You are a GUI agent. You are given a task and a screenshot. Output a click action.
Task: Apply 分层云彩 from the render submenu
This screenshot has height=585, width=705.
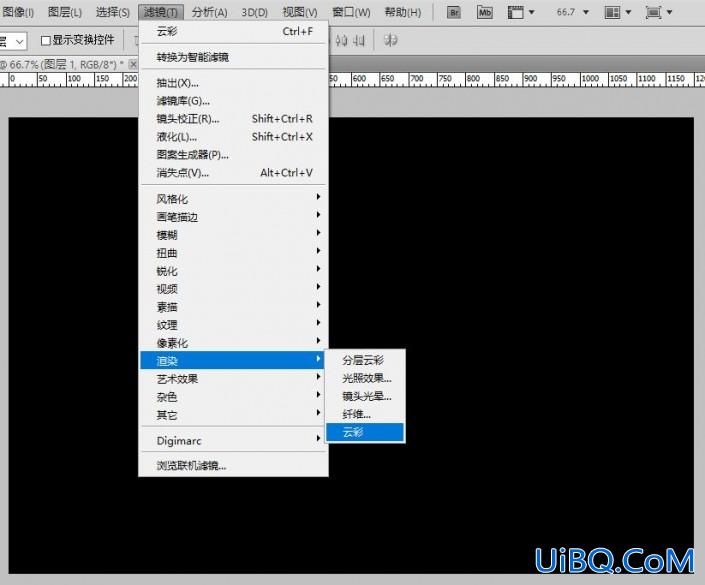(365, 360)
